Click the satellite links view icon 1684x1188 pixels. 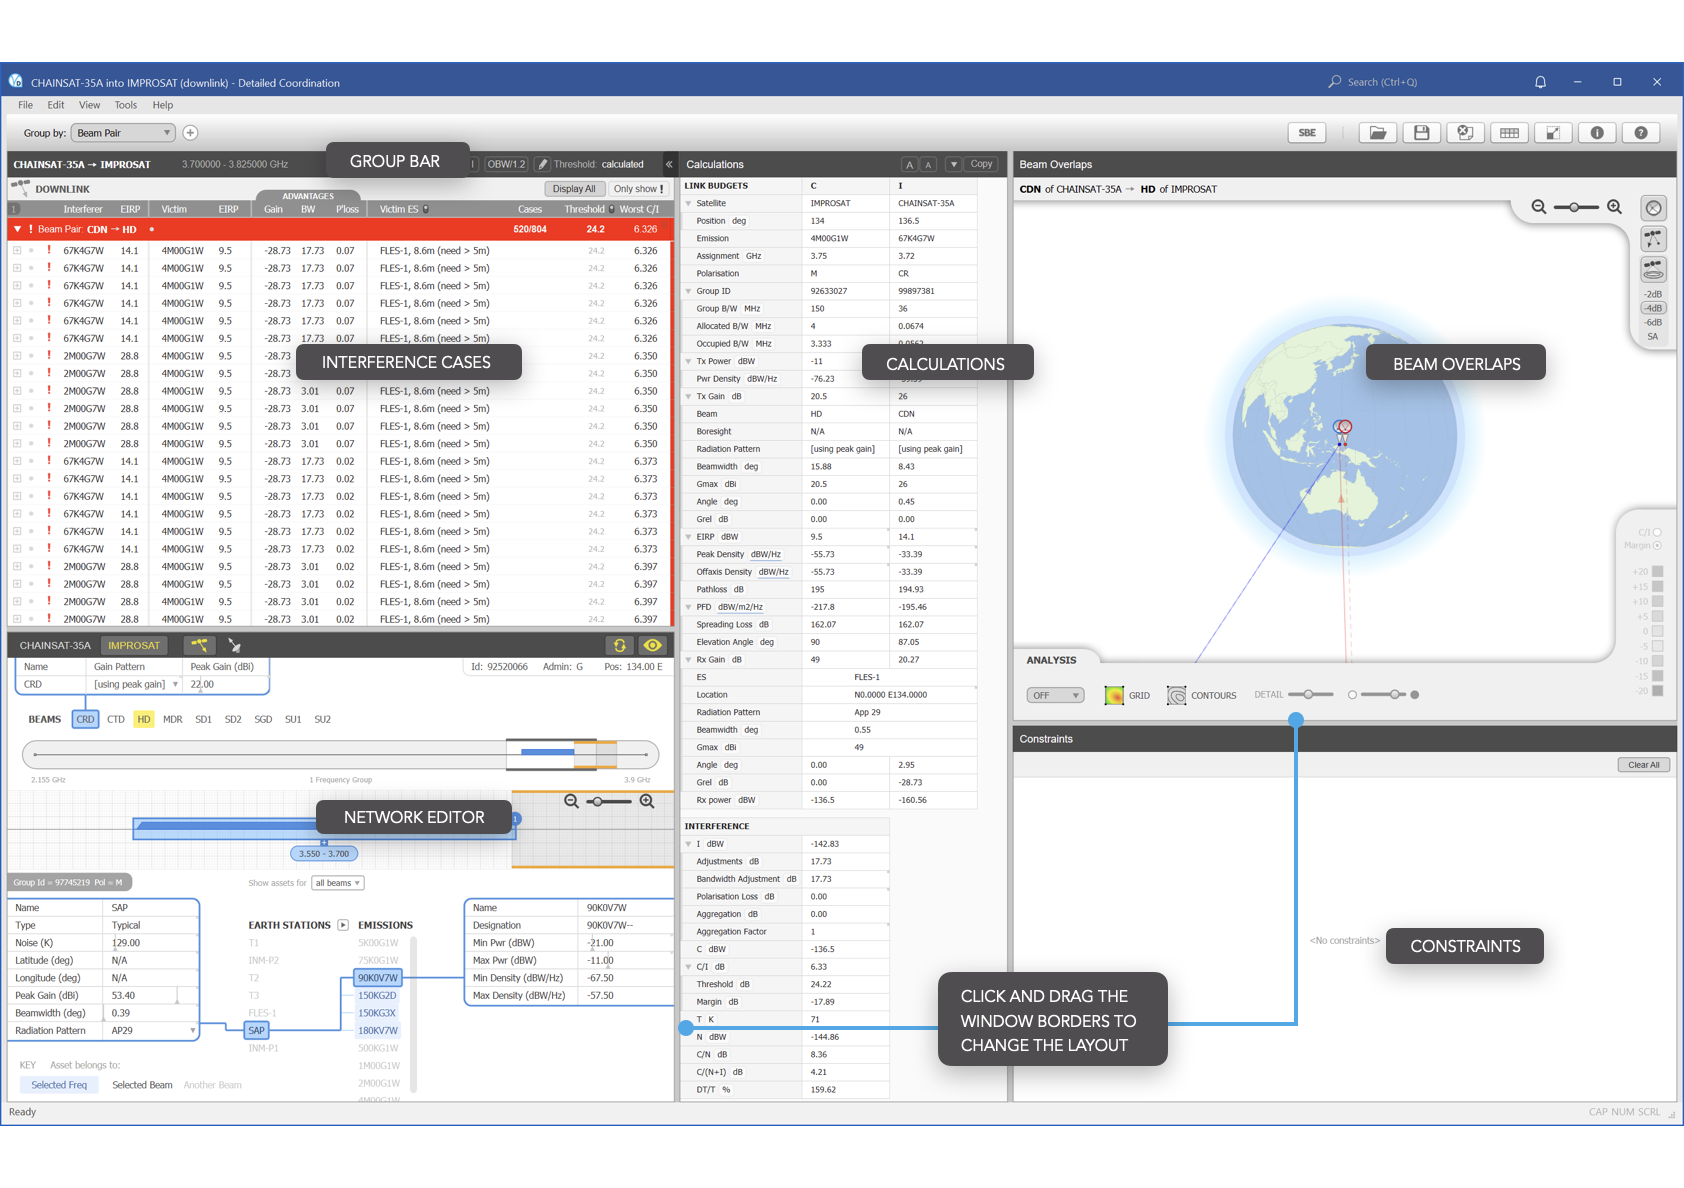point(1654,239)
